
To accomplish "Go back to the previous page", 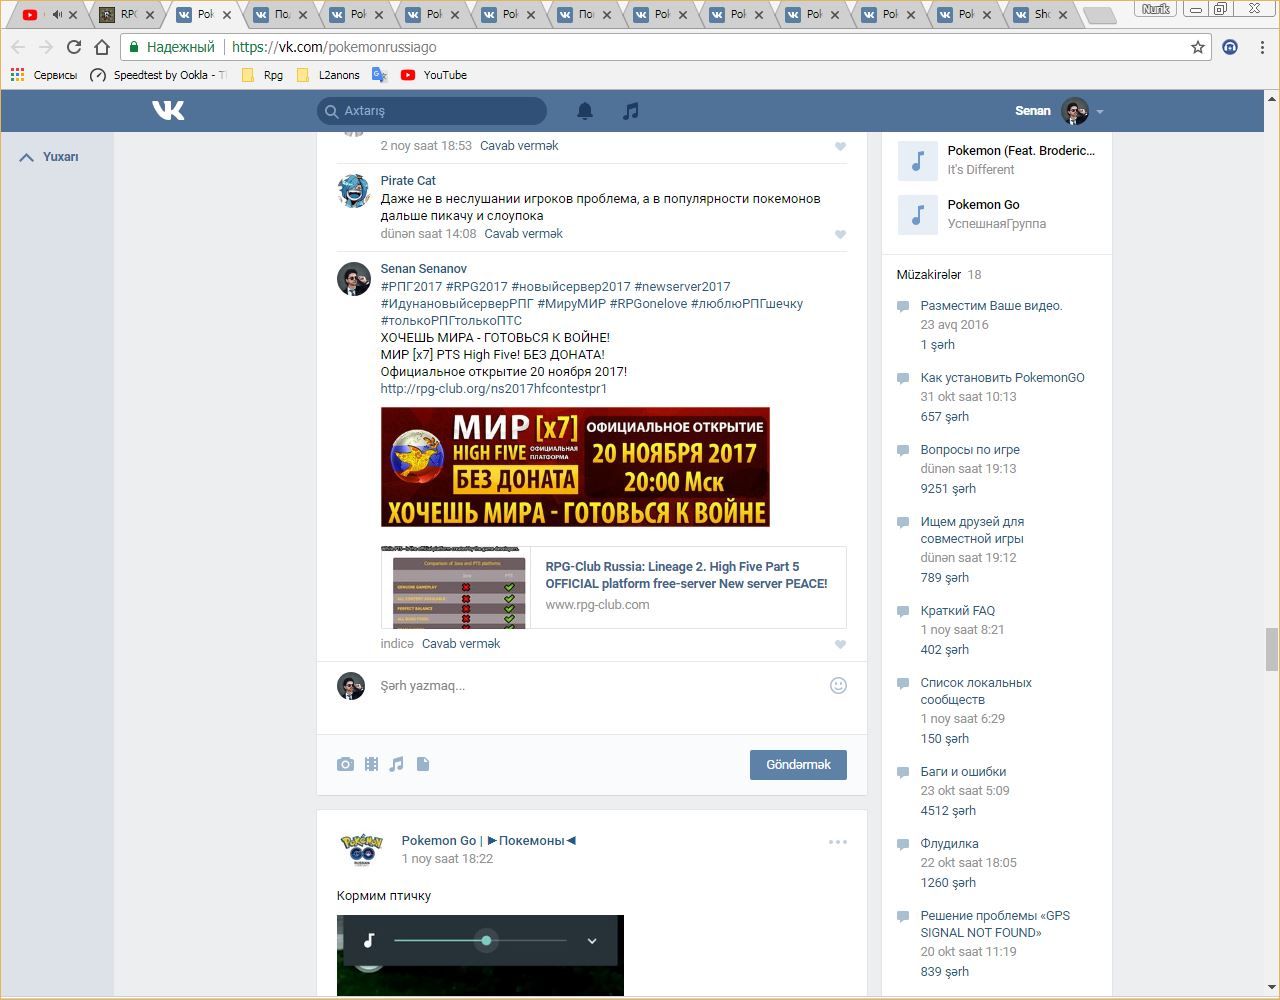I will (18, 47).
